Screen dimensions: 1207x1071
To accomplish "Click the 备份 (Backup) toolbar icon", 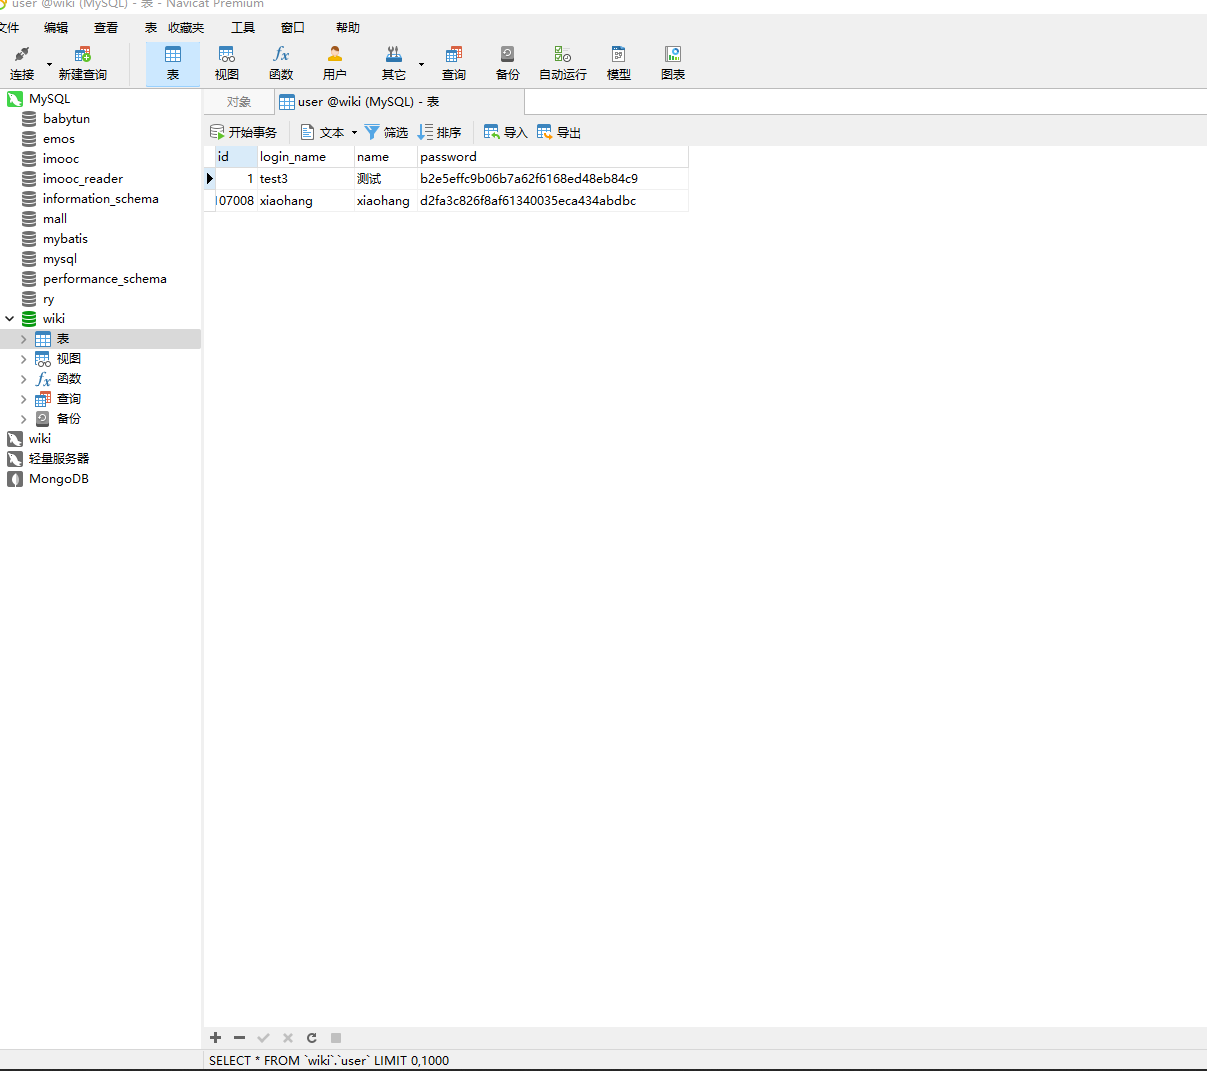I will (508, 63).
